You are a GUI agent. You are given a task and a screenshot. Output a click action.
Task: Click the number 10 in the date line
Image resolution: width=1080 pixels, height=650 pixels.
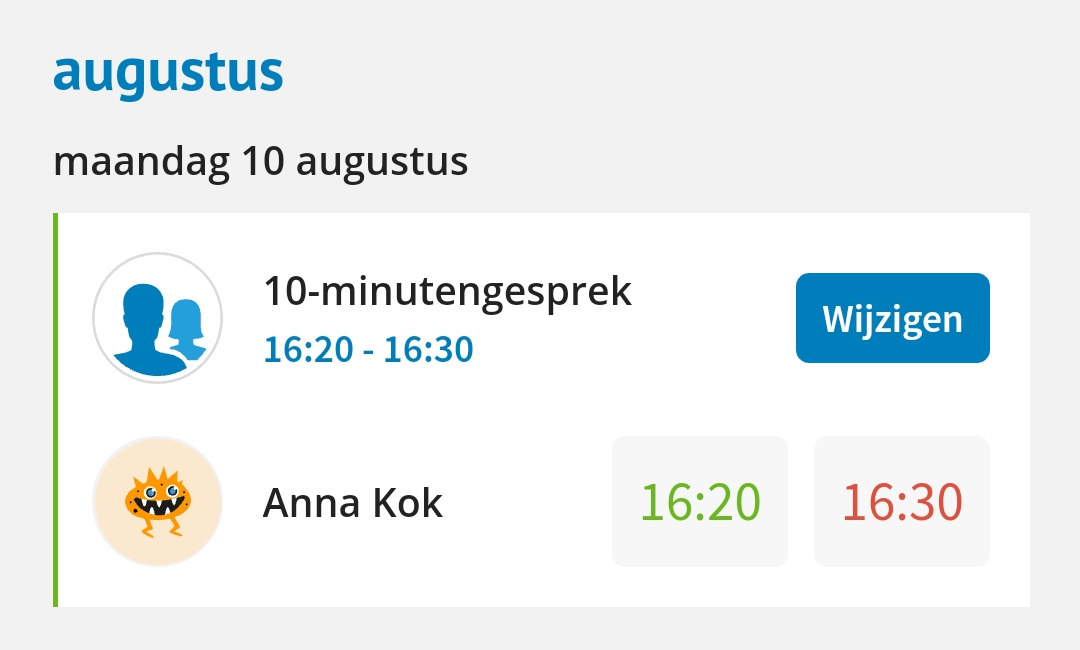pos(262,160)
